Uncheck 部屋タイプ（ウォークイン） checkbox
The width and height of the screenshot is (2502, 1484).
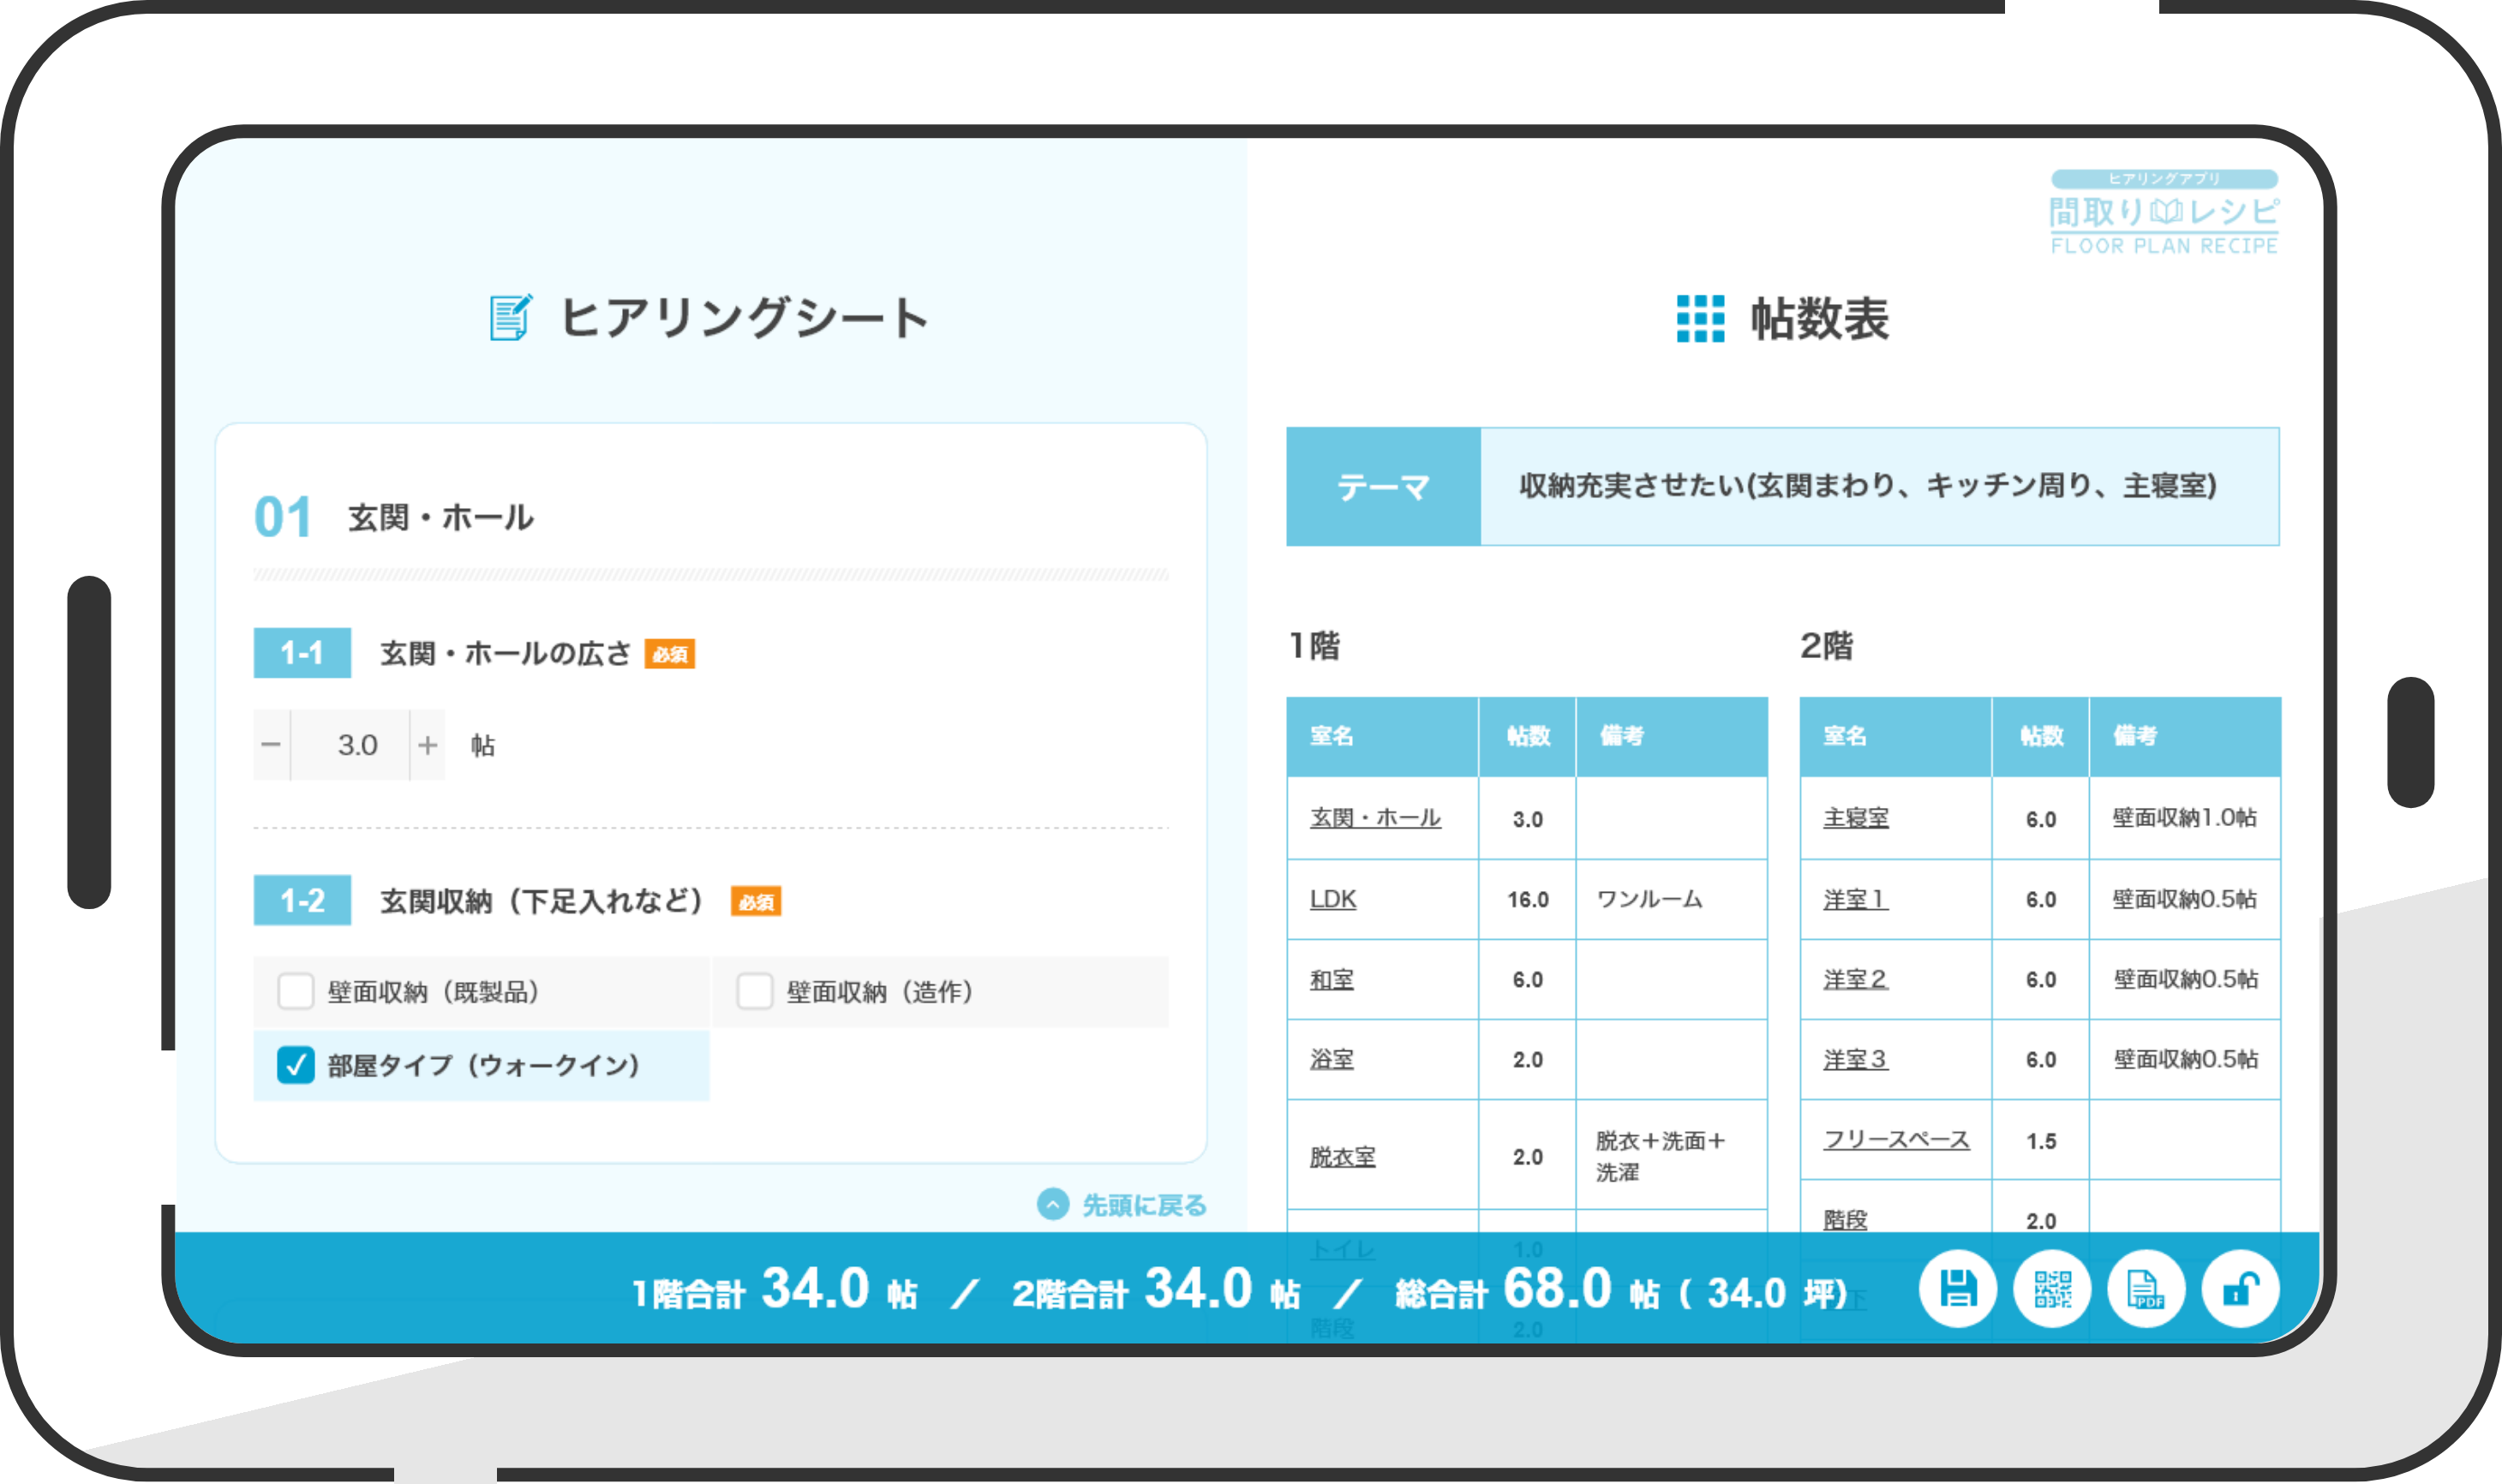[296, 1065]
